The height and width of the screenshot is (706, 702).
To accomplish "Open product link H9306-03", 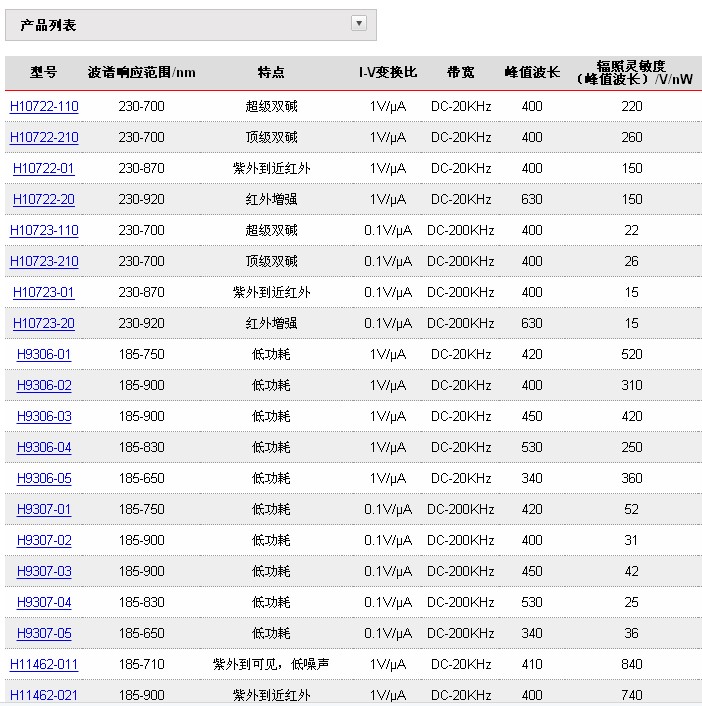I will 44,416.
